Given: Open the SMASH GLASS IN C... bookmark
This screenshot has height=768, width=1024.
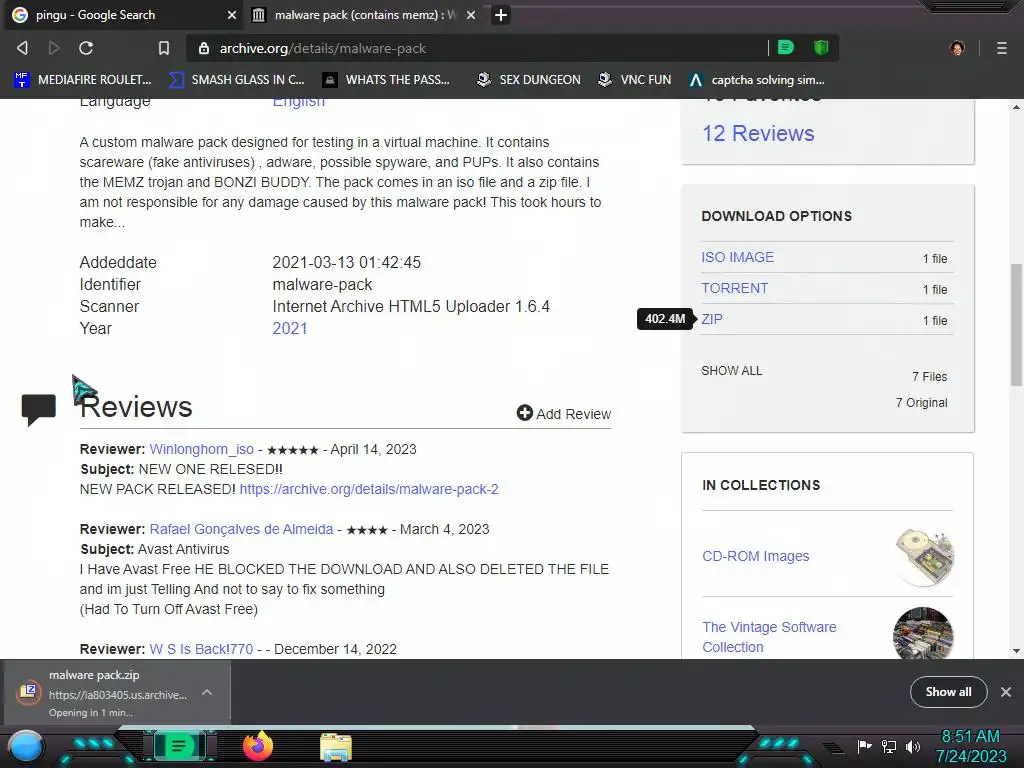Looking at the screenshot, I should click(x=237, y=80).
